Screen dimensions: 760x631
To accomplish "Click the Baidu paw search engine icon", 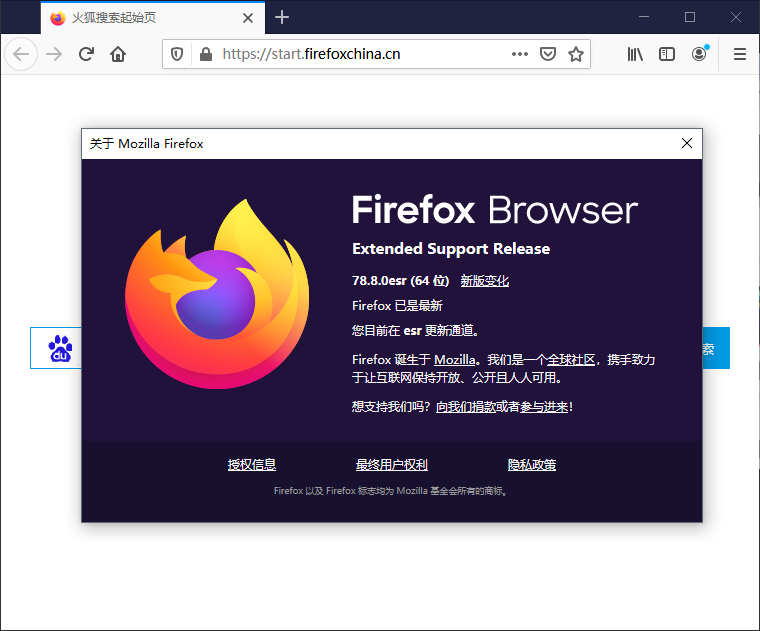I will 60,348.
